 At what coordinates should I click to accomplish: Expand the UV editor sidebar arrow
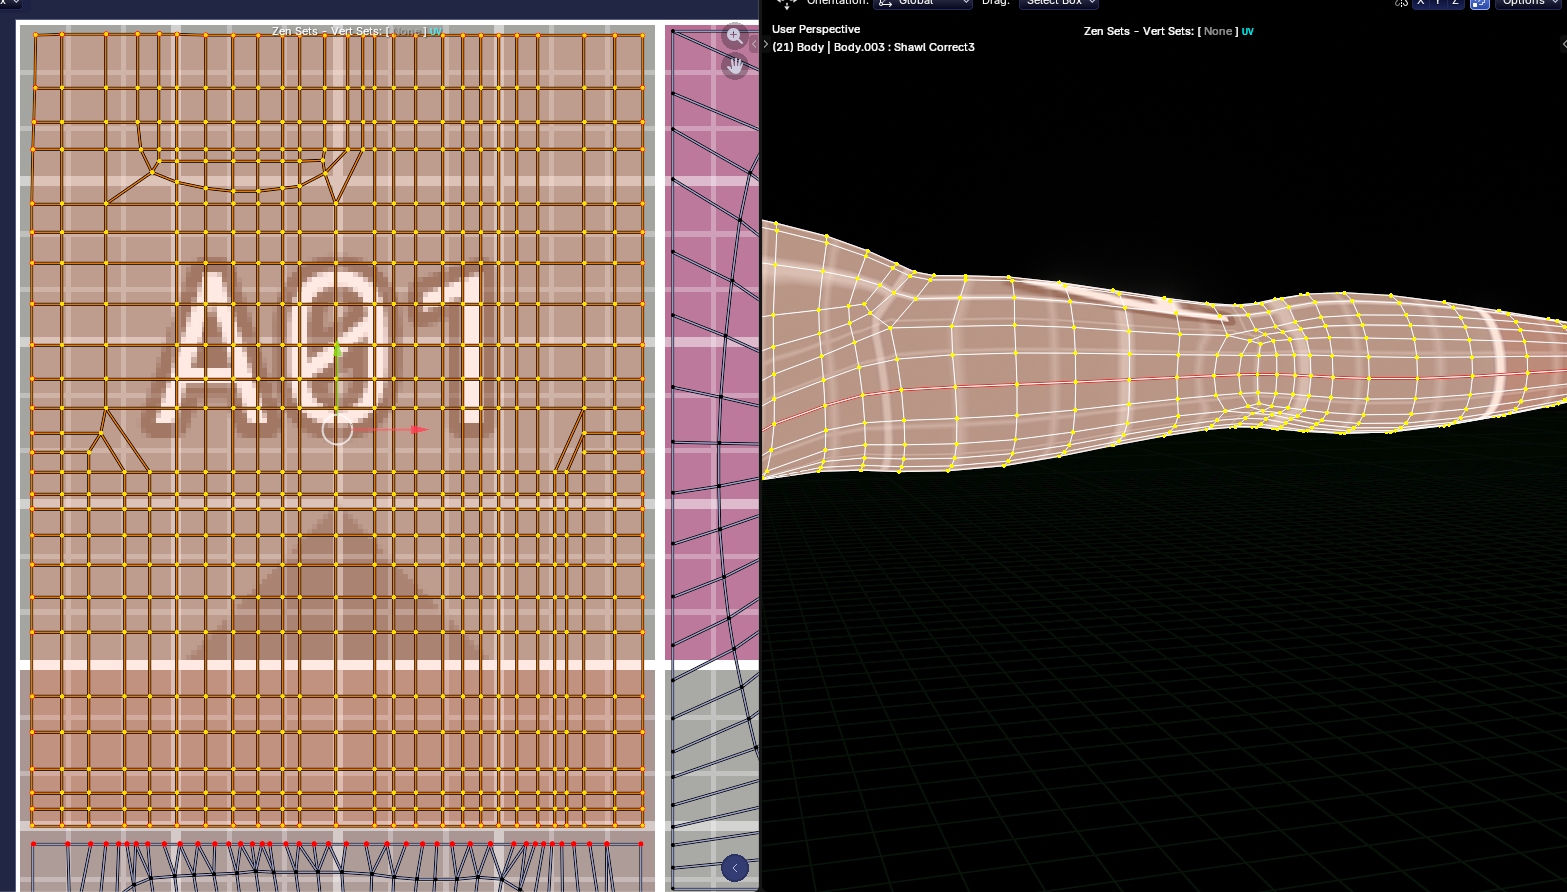point(753,44)
